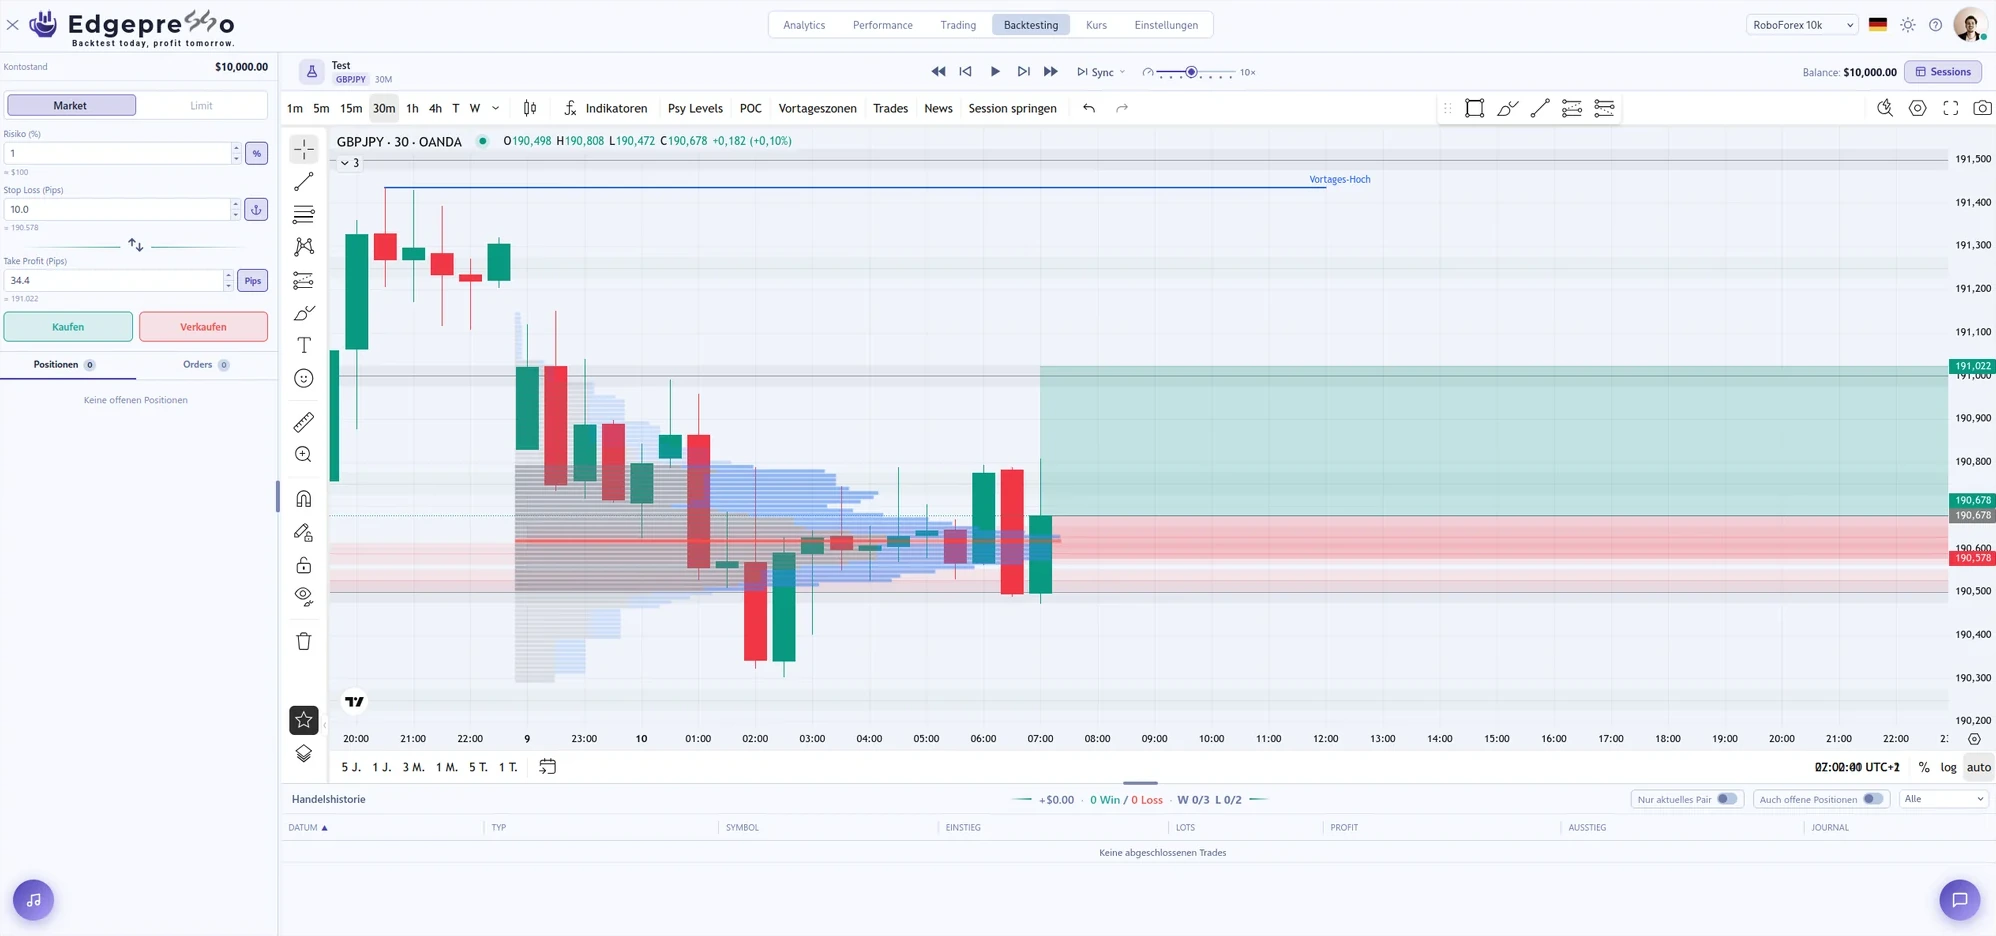Open the text annotation tool
The height and width of the screenshot is (936, 1996).
304,345
